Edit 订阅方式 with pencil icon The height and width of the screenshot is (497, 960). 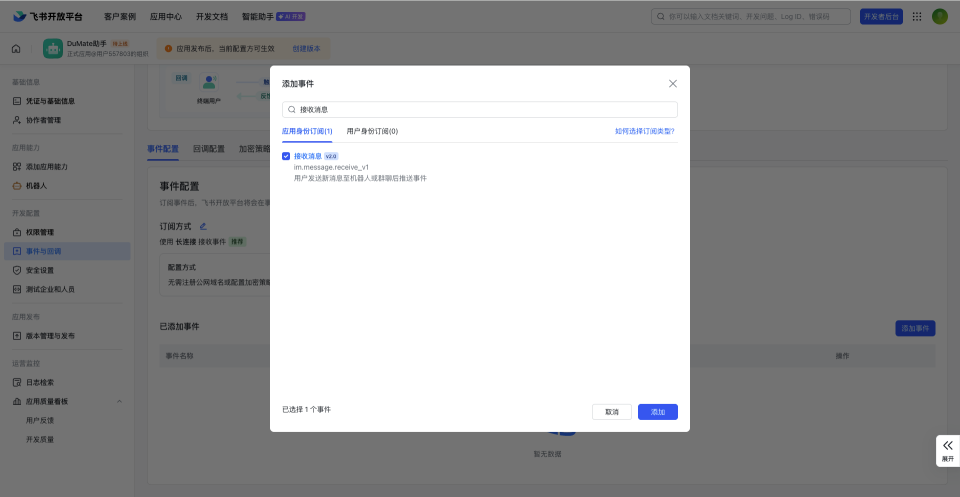[x=203, y=227]
